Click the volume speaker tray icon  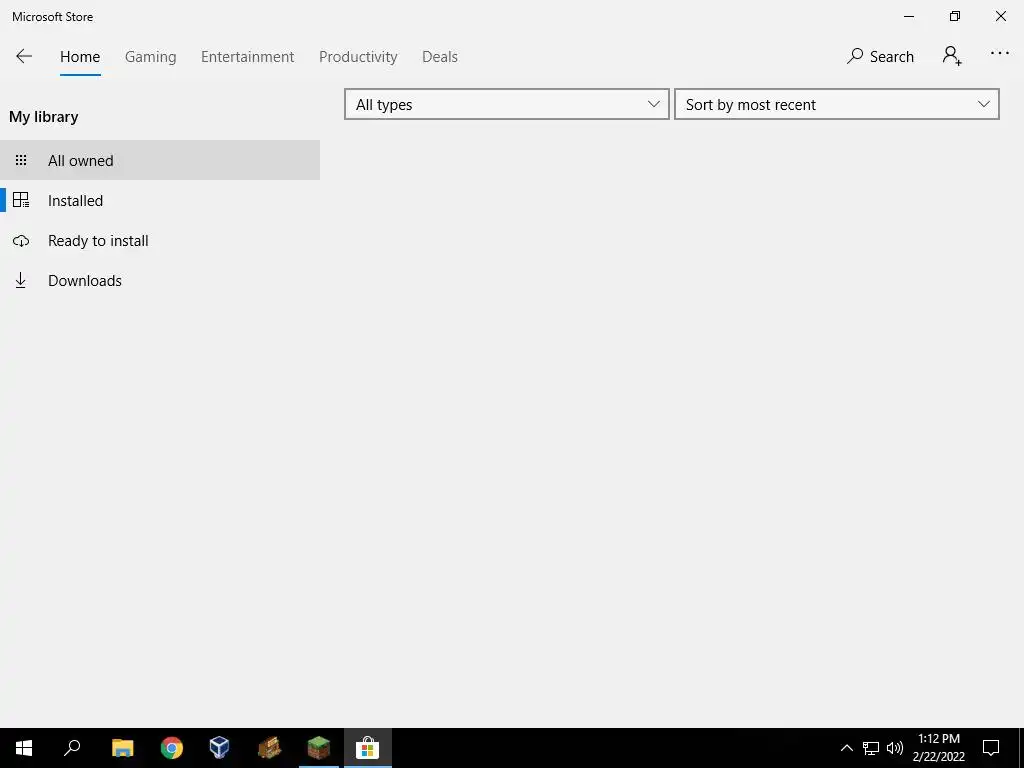click(x=895, y=748)
